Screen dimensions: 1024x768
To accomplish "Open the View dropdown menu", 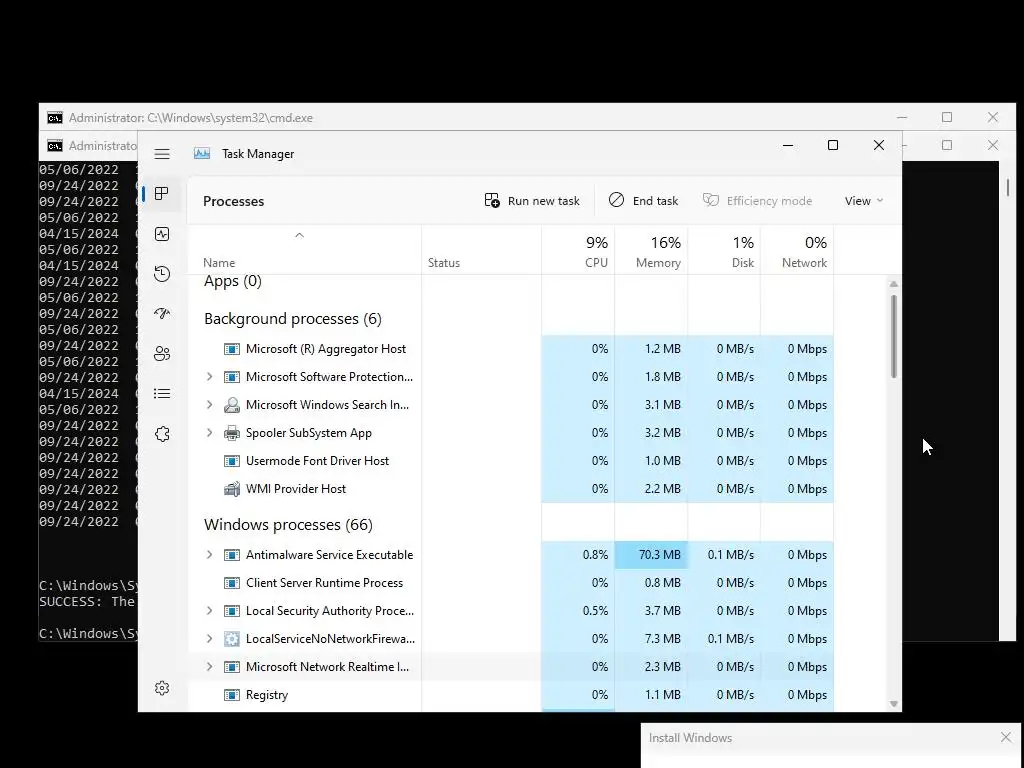I will [863, 201].
